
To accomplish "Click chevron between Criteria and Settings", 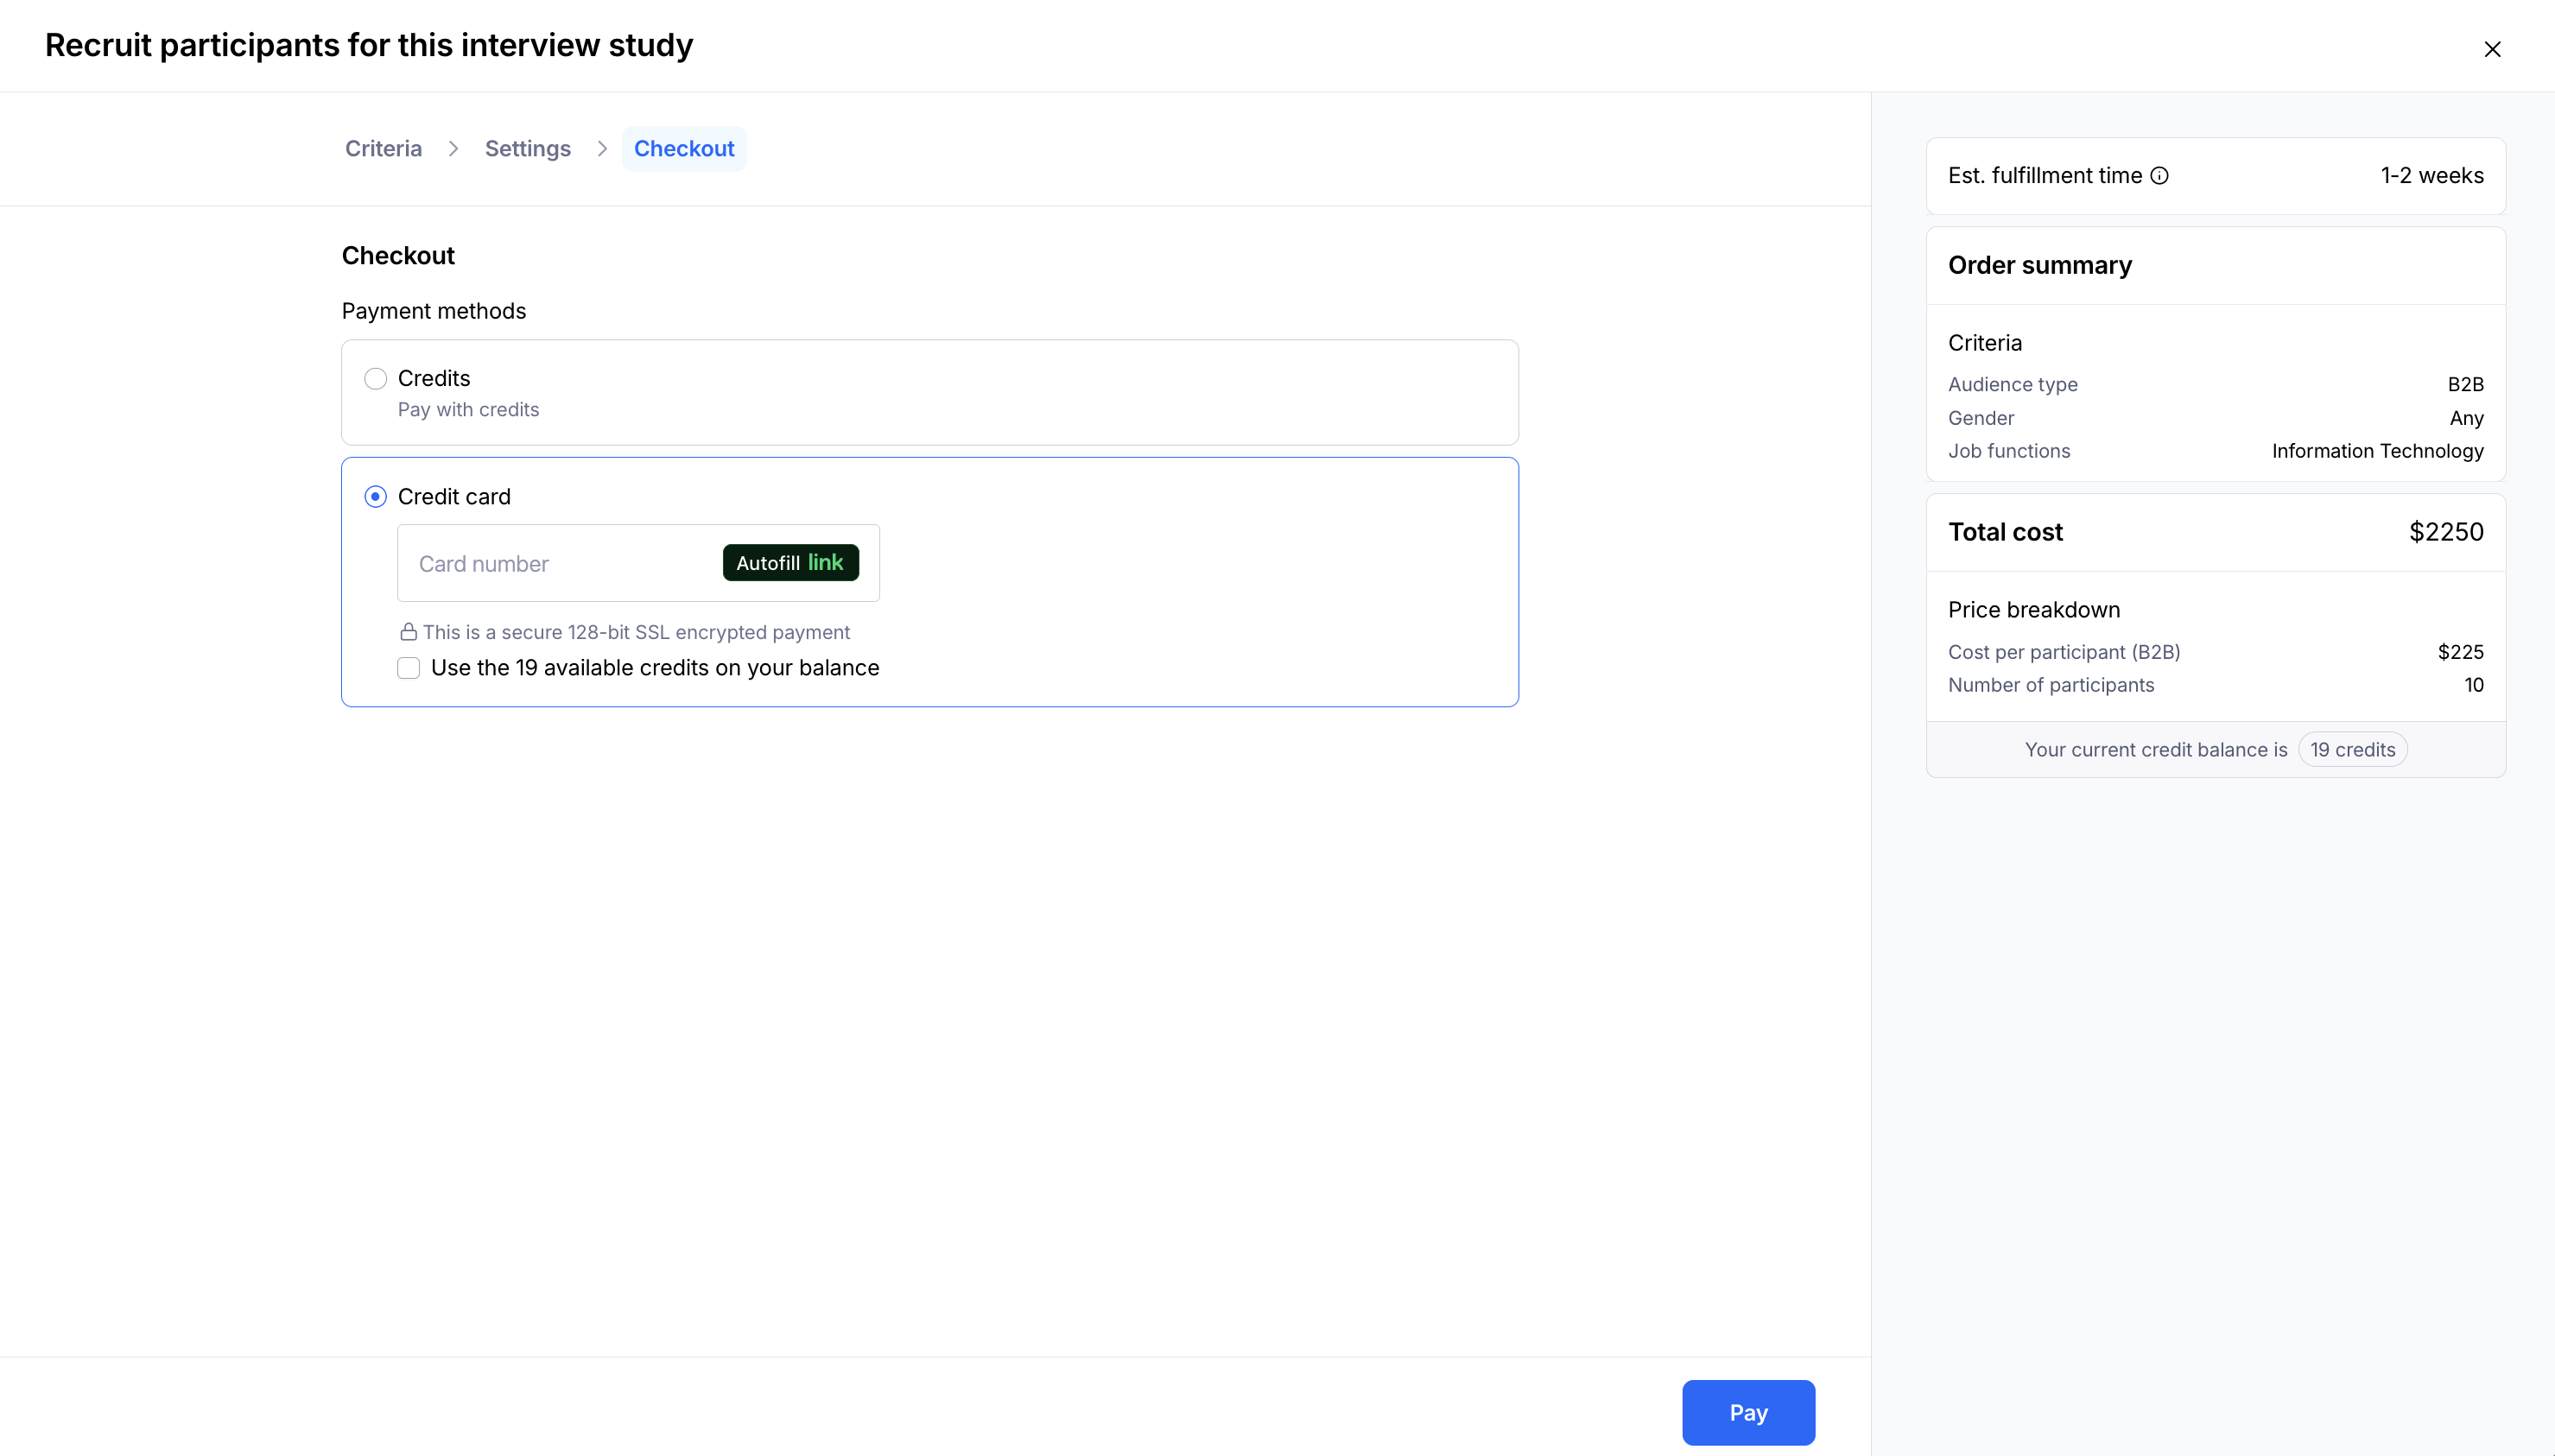I will pos(453,149).
